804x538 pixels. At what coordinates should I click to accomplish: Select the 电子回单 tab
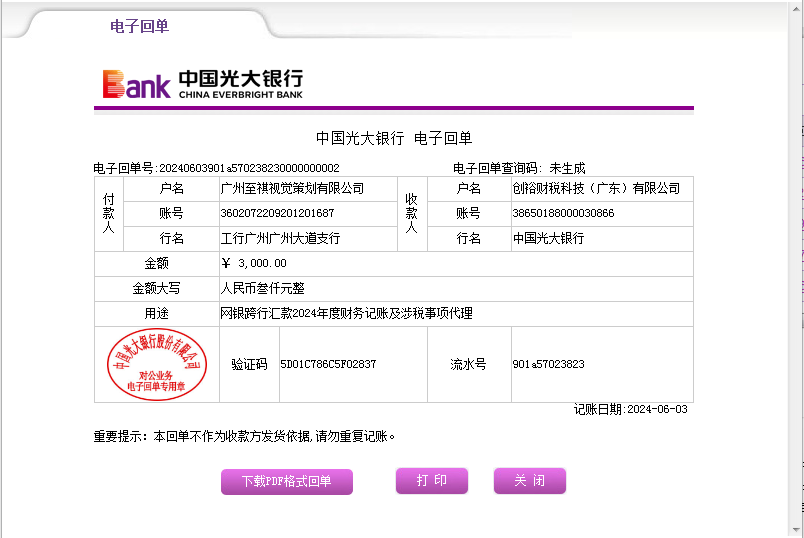point(139,26)
